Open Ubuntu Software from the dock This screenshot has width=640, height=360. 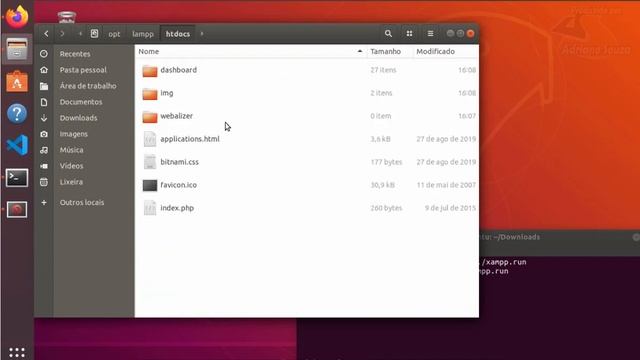(x=17, y=82)
